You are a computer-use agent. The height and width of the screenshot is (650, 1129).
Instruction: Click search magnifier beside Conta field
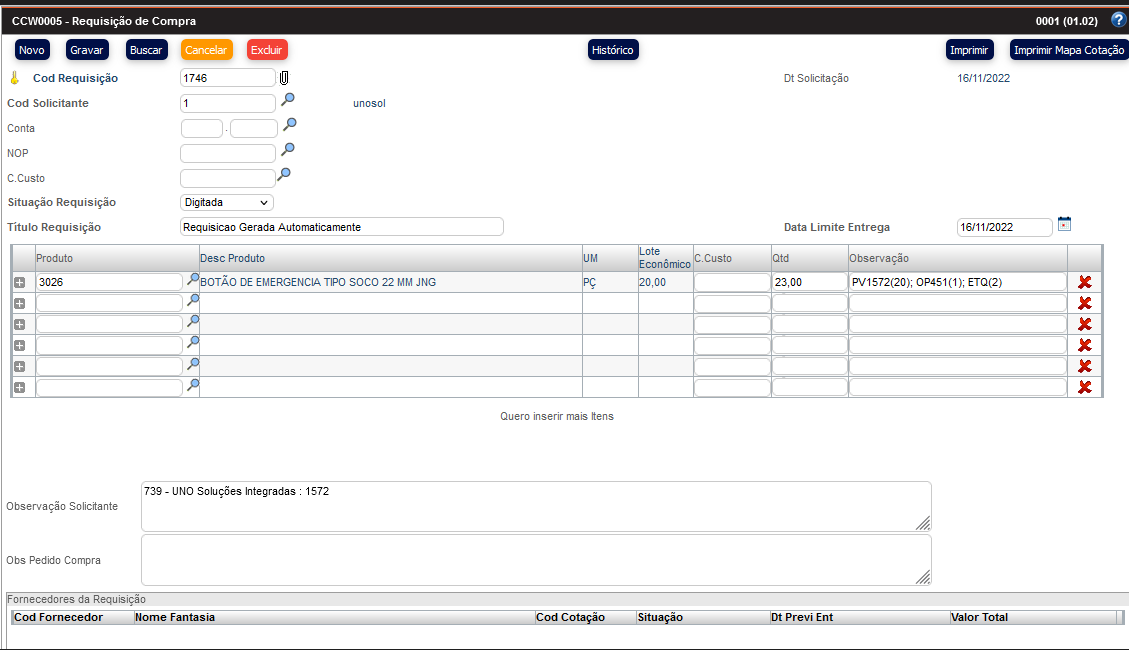click(290, 125)
